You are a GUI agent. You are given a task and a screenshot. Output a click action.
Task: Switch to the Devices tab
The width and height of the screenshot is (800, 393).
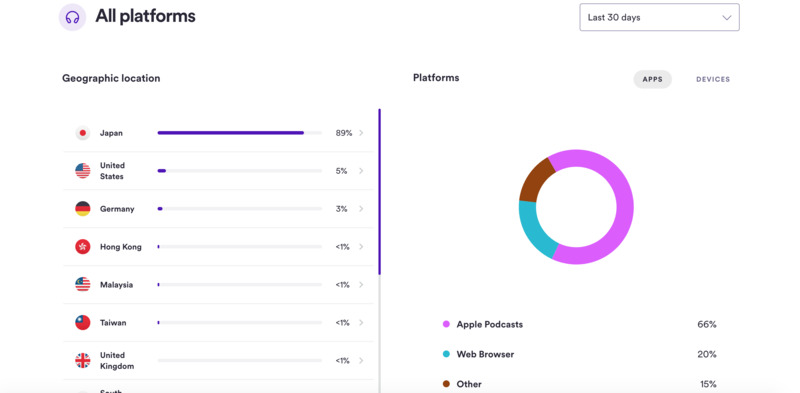tap(713, 80)
